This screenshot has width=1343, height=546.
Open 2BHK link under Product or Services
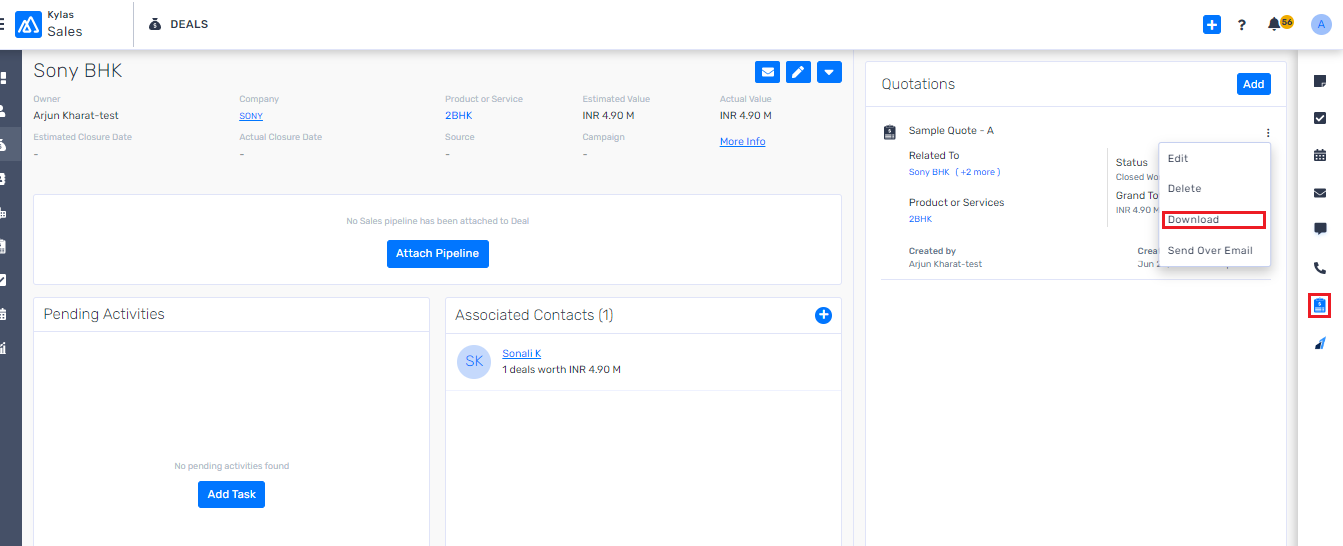[x=921, y=218]
